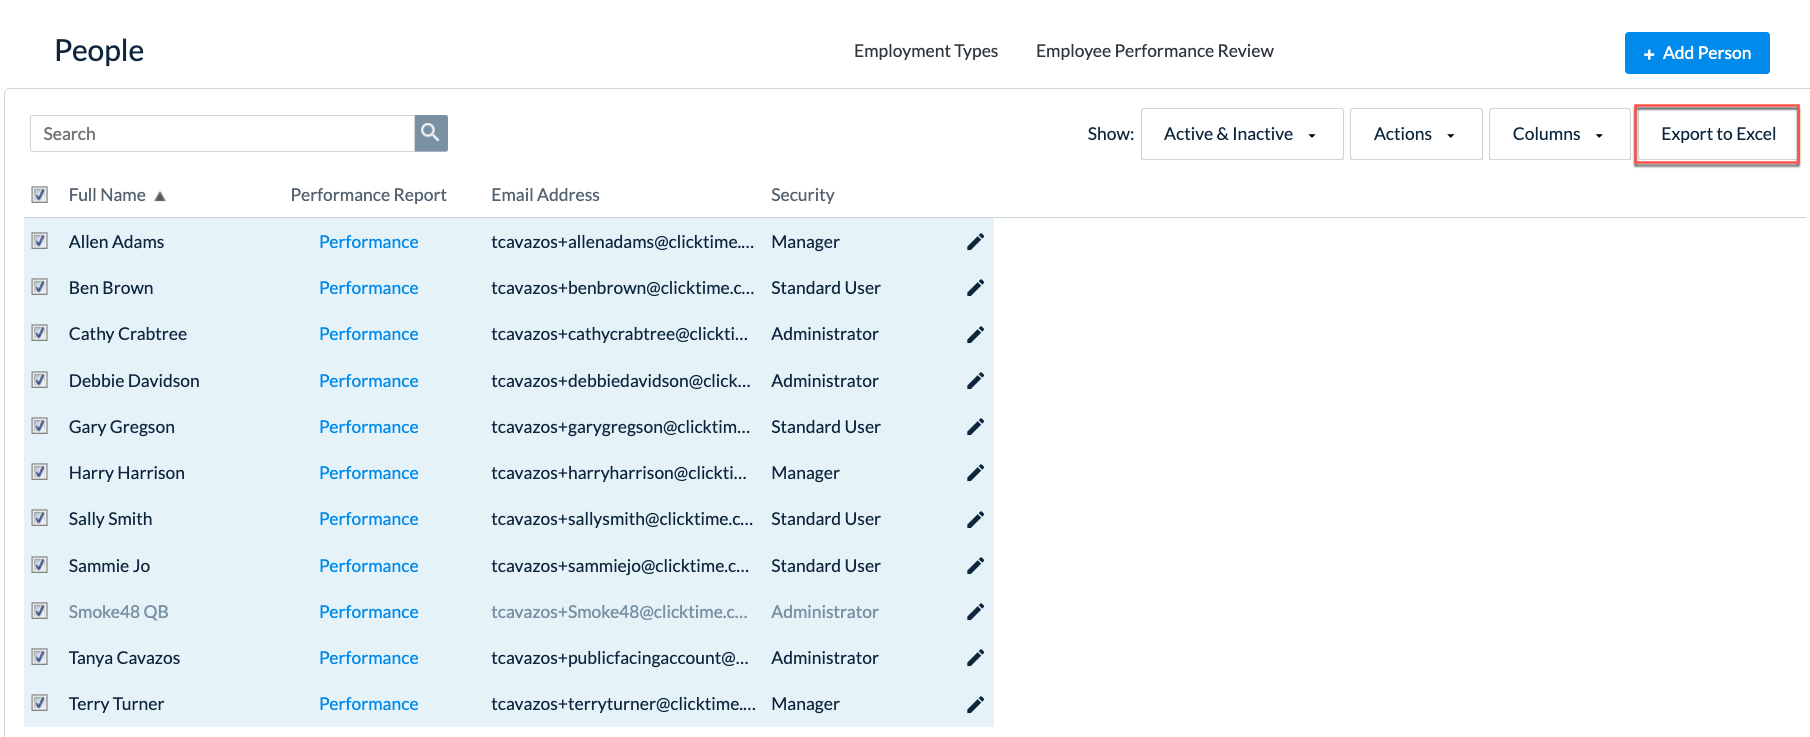Viewport: 1810px width, 737px height.
Task: Go to Employee Performance Review tab
Action: point(1155,51)
